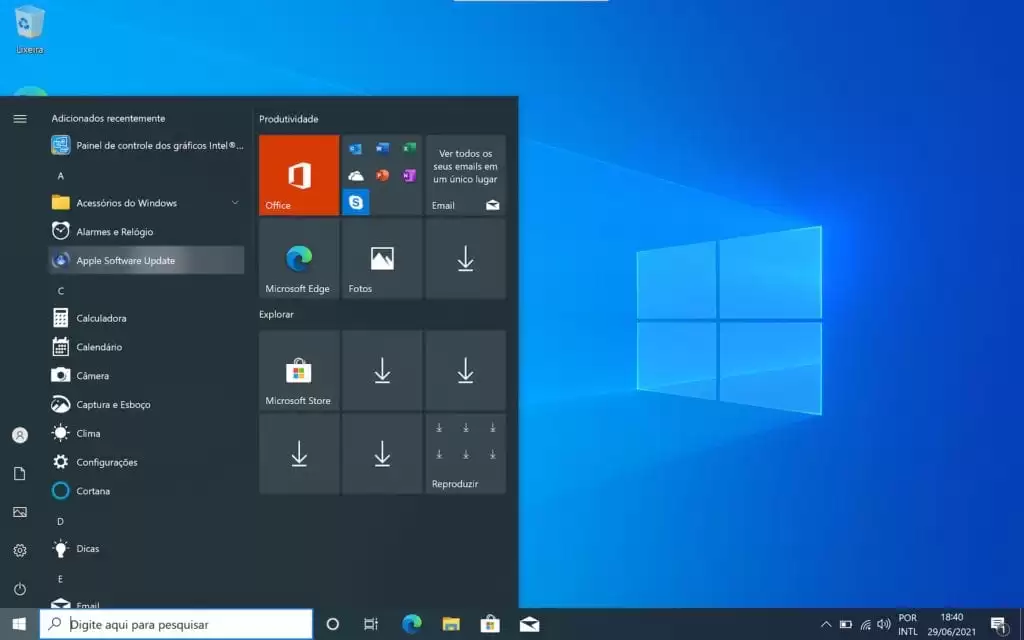
Task: Open the Clima weather app
Action: [147, 433]
